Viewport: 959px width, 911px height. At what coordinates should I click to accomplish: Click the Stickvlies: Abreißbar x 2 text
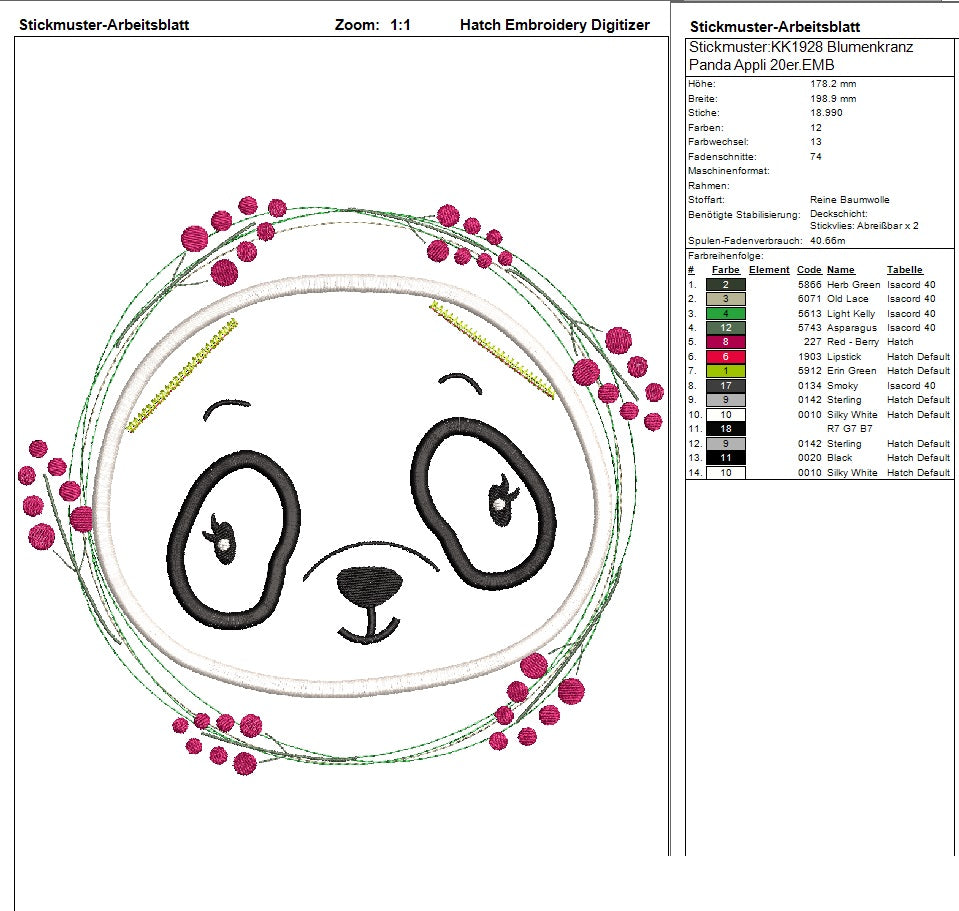pyautogui.click(x=864, y=226)
